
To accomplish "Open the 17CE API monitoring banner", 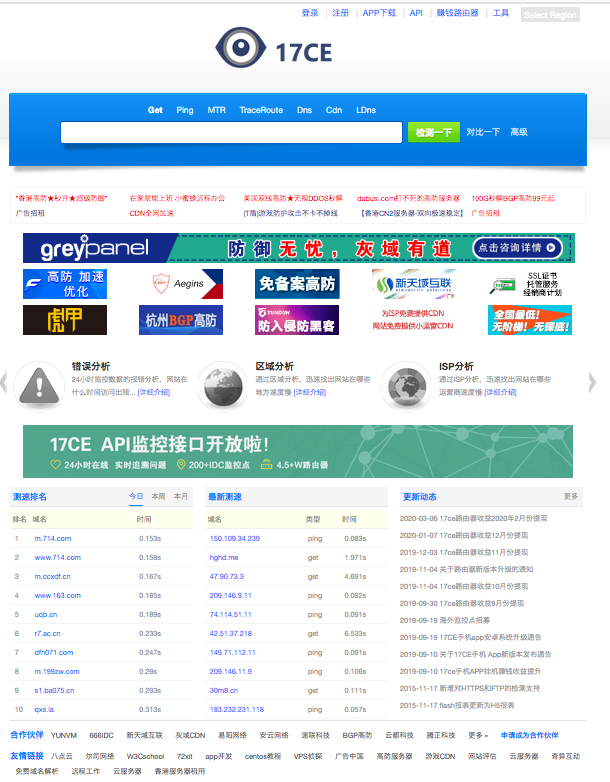I will (298, 451).
